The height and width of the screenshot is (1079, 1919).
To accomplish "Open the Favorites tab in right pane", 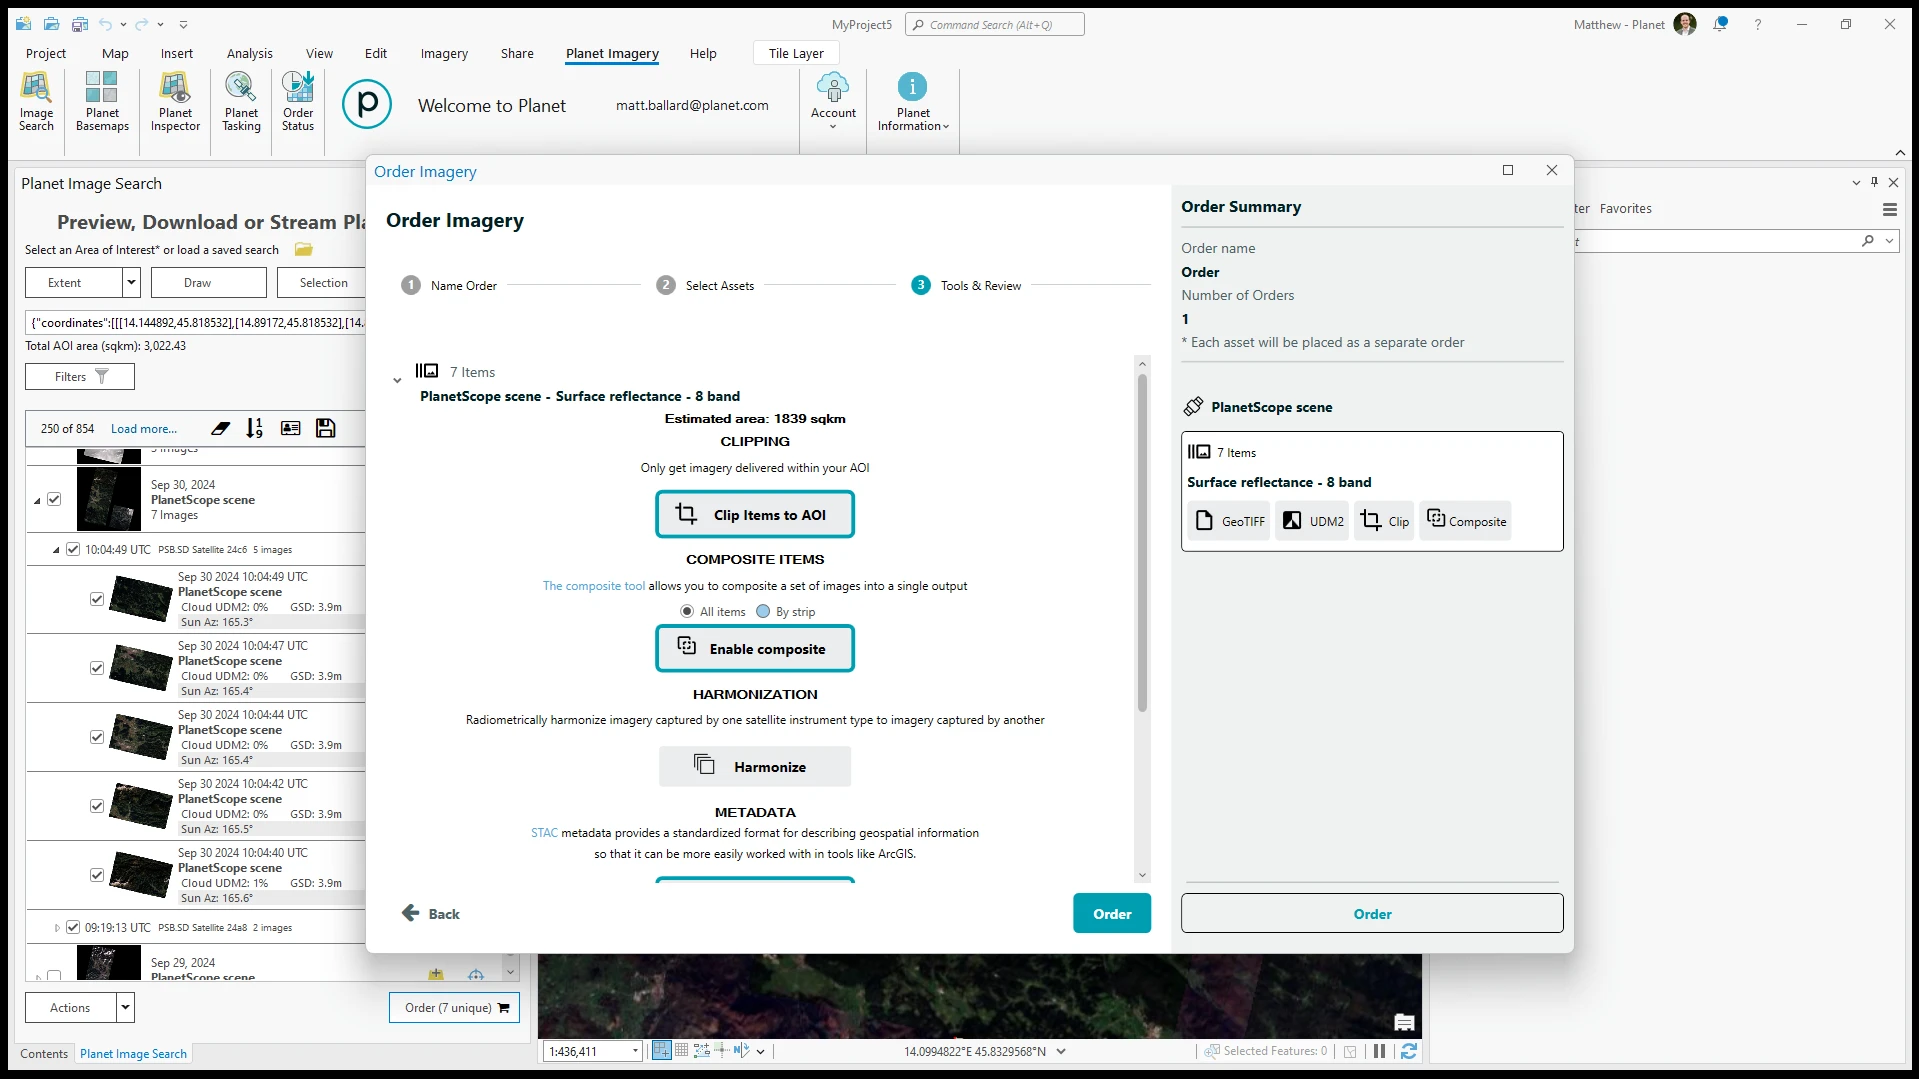I will (1625, 208).
